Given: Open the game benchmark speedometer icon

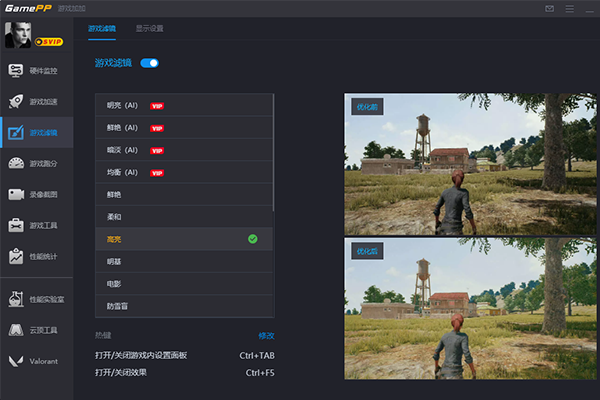Looking at the screenshot, I should pos(16,163).
